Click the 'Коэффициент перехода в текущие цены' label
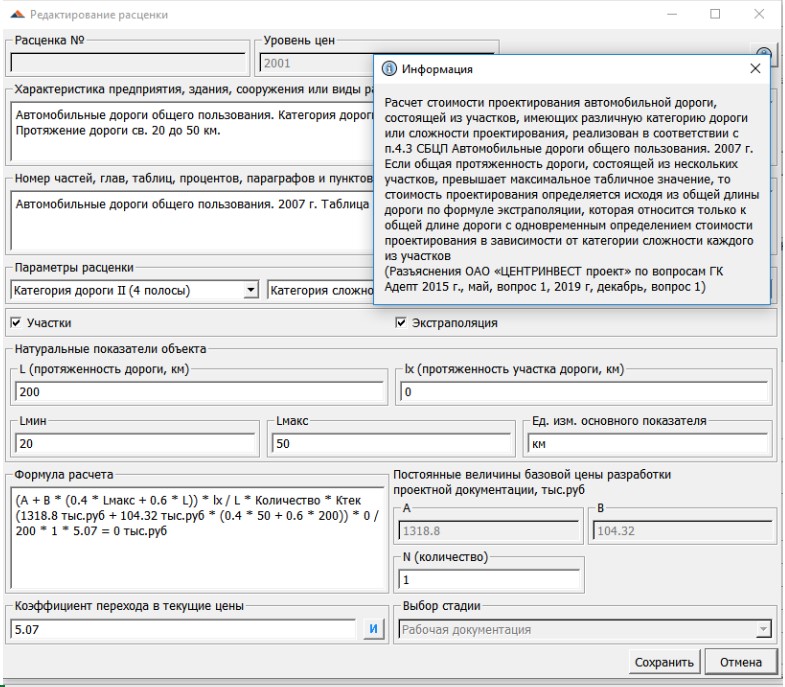This screenshot has height=687, width=785. click(129, 605)
